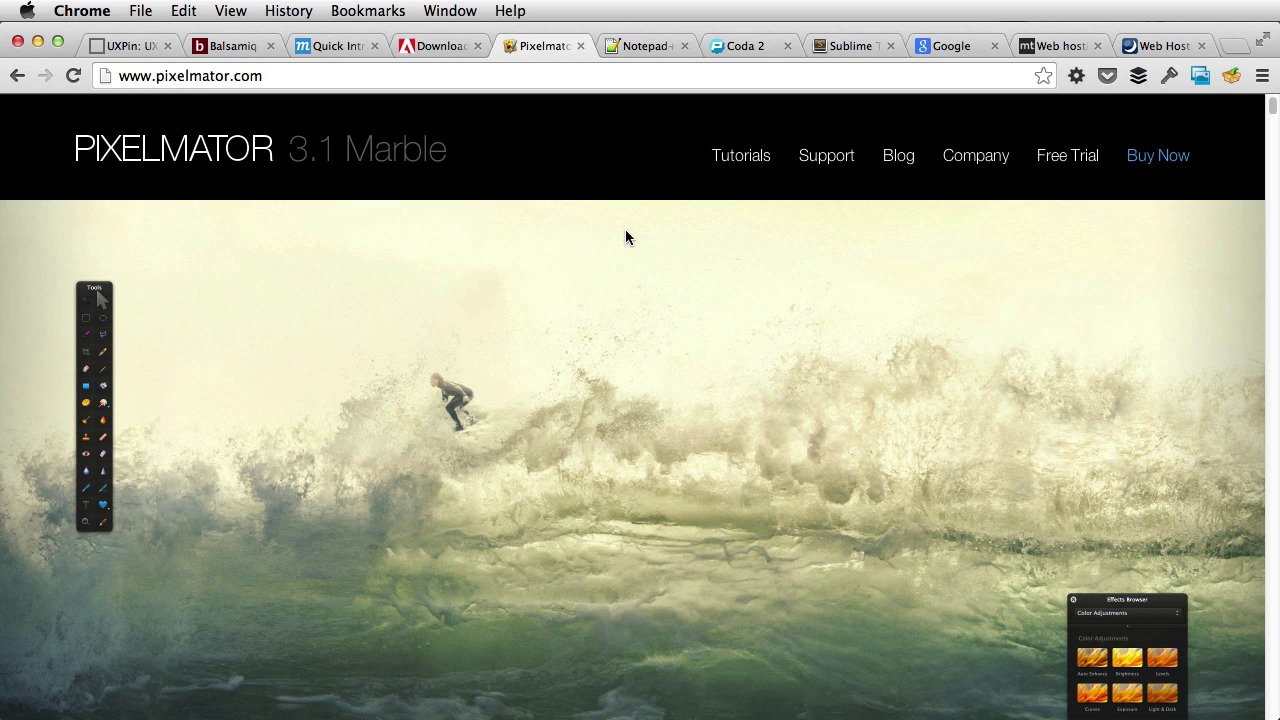This screenshot has width=1280, height=720.
Task: Select the Sharpen triangle tool
Action: click(103, 470)
